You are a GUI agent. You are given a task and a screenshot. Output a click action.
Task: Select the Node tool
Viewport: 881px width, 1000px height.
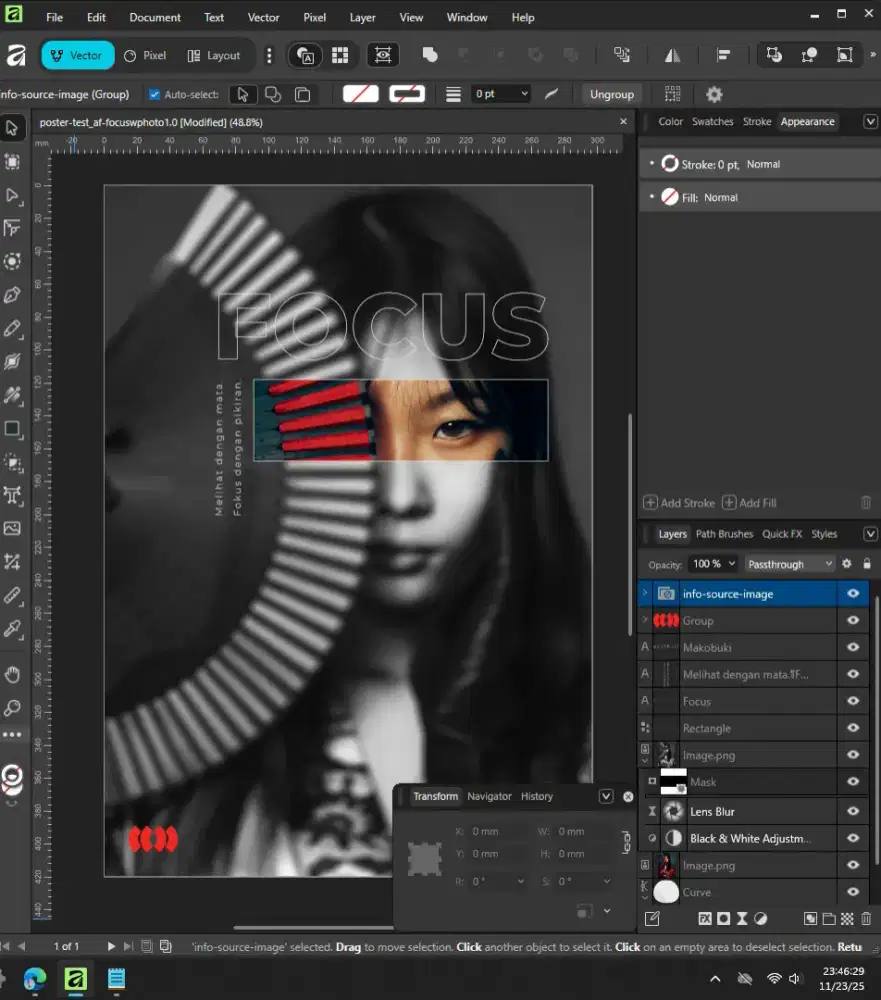tap(13, 196)
